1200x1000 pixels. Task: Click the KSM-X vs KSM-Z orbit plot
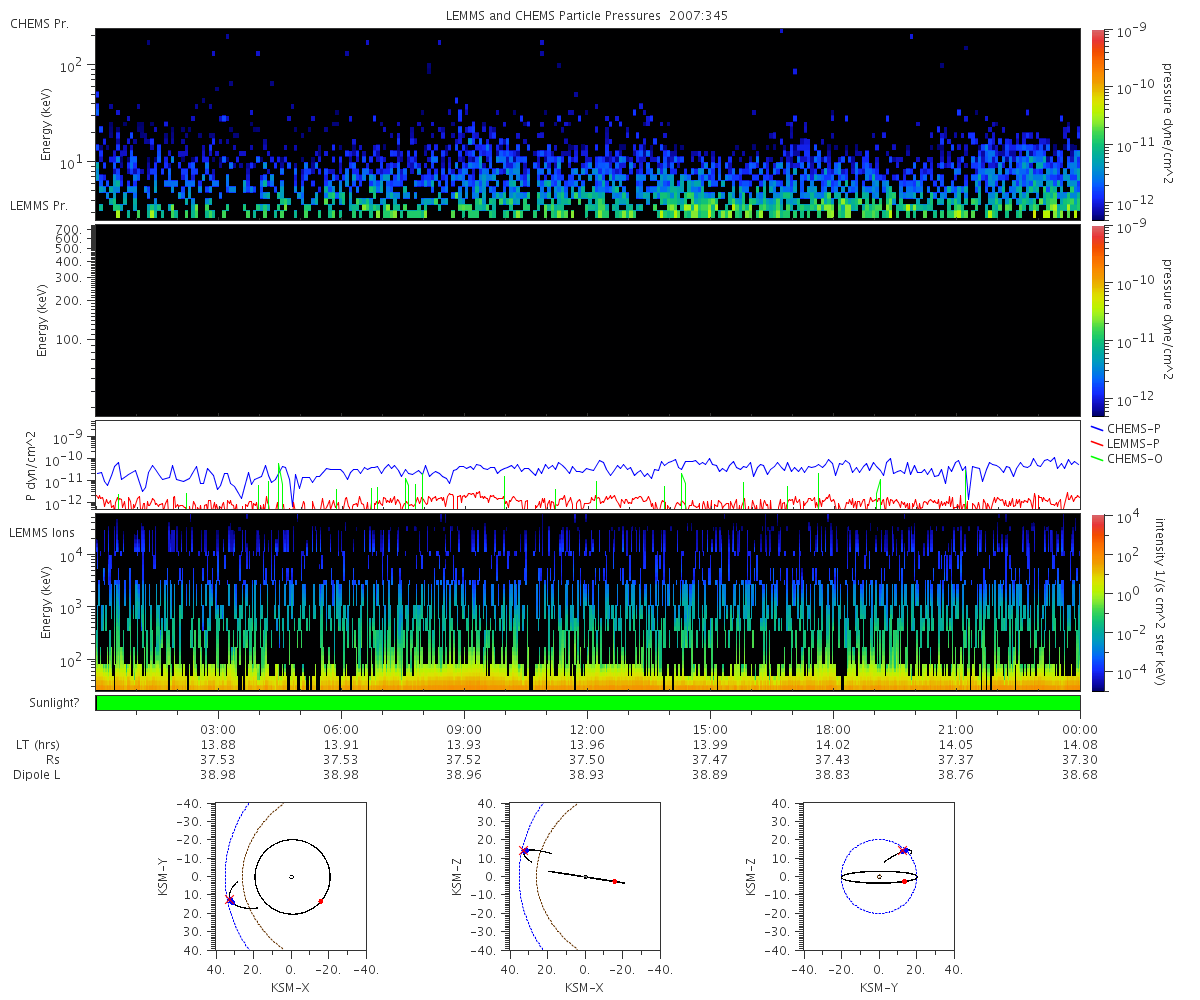tap(585, 877)
